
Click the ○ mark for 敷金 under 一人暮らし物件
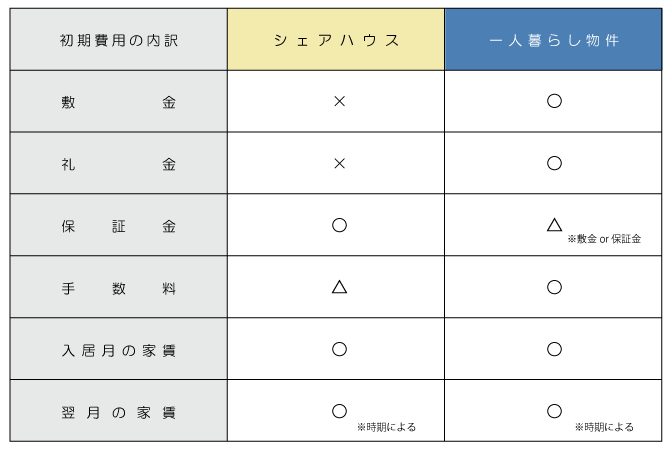554,101
